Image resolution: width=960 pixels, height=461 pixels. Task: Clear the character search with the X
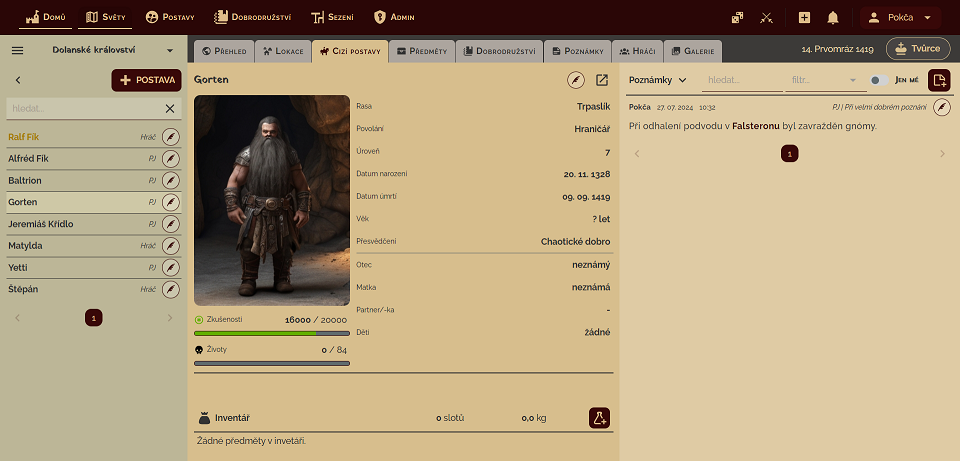[x=170, y=108]
